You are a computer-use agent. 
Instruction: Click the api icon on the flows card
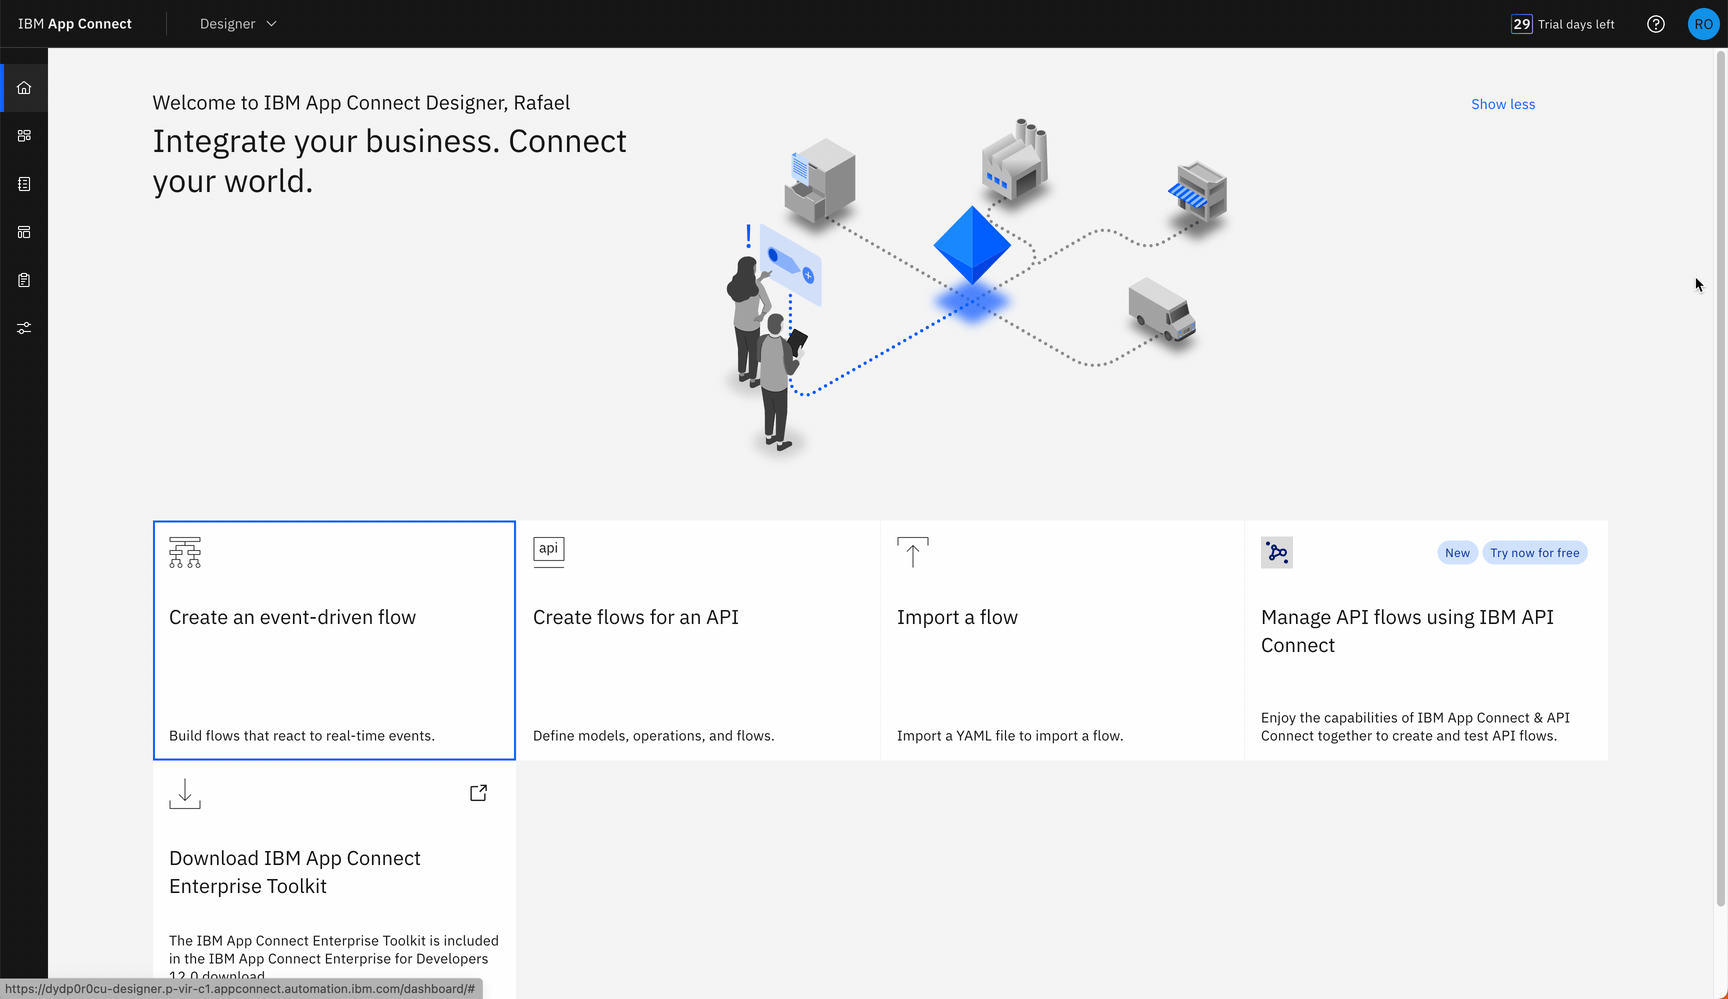pyautogui.click(x=548, y=550)
